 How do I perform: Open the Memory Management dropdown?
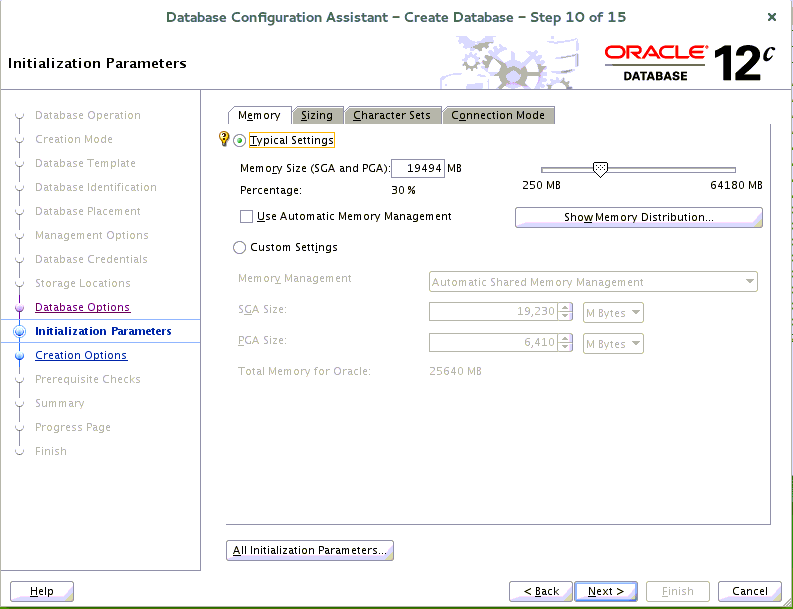click(x=593, y=282)
